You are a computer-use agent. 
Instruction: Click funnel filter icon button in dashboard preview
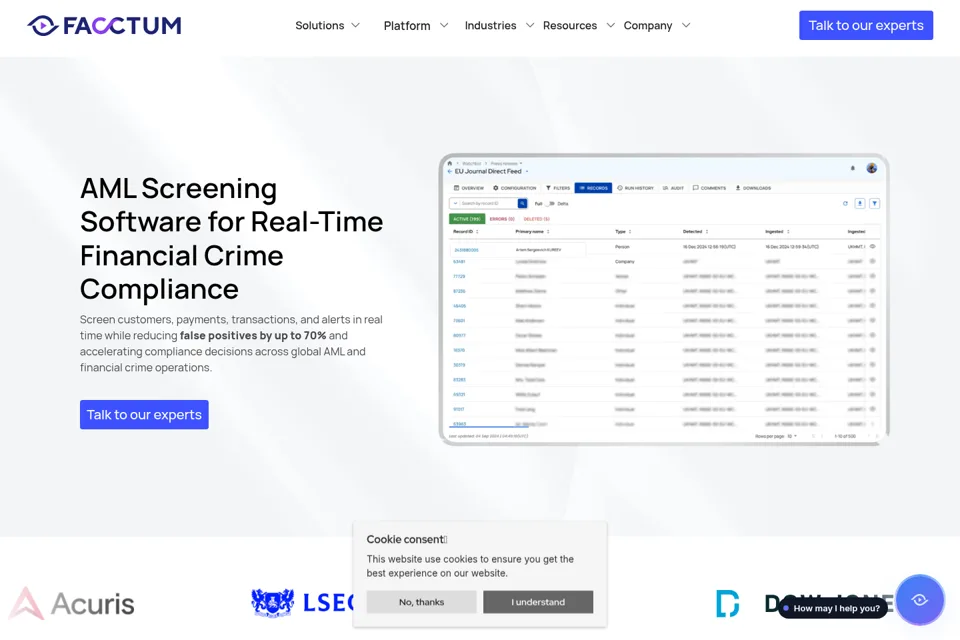(x=874, y=203)
